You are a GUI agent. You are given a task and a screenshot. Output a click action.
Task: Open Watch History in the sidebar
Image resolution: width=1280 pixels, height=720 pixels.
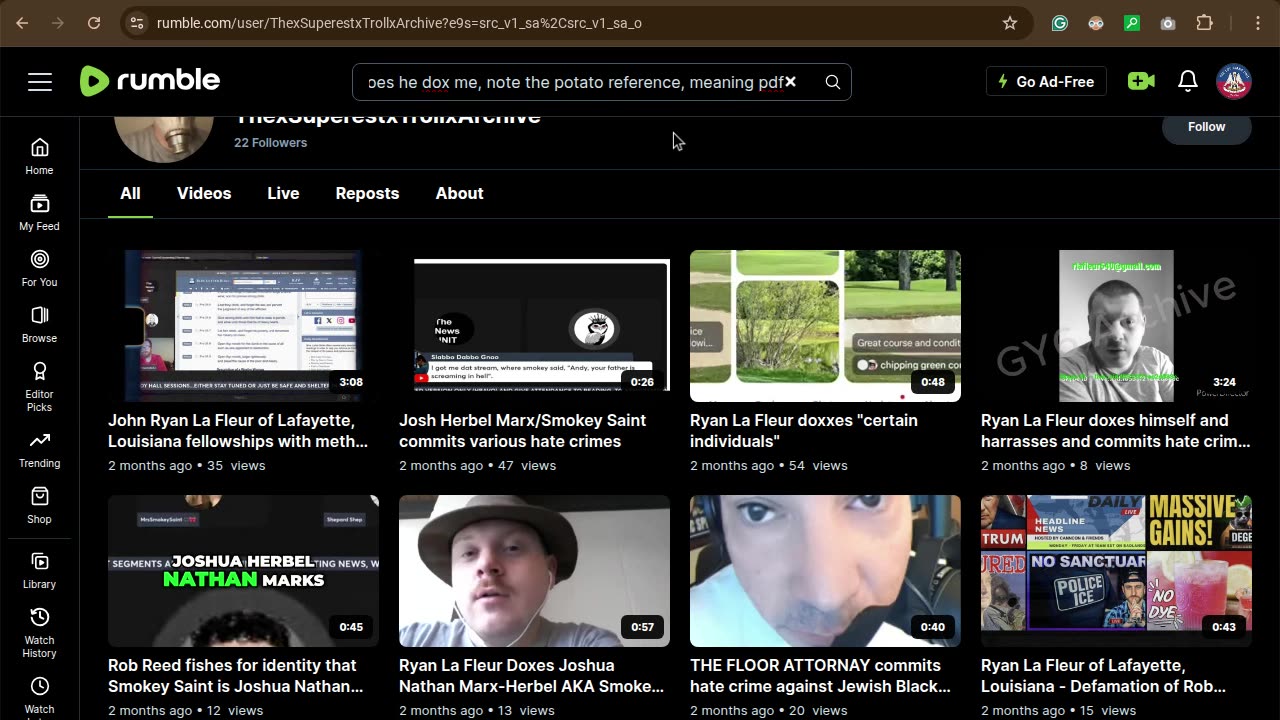40,632
